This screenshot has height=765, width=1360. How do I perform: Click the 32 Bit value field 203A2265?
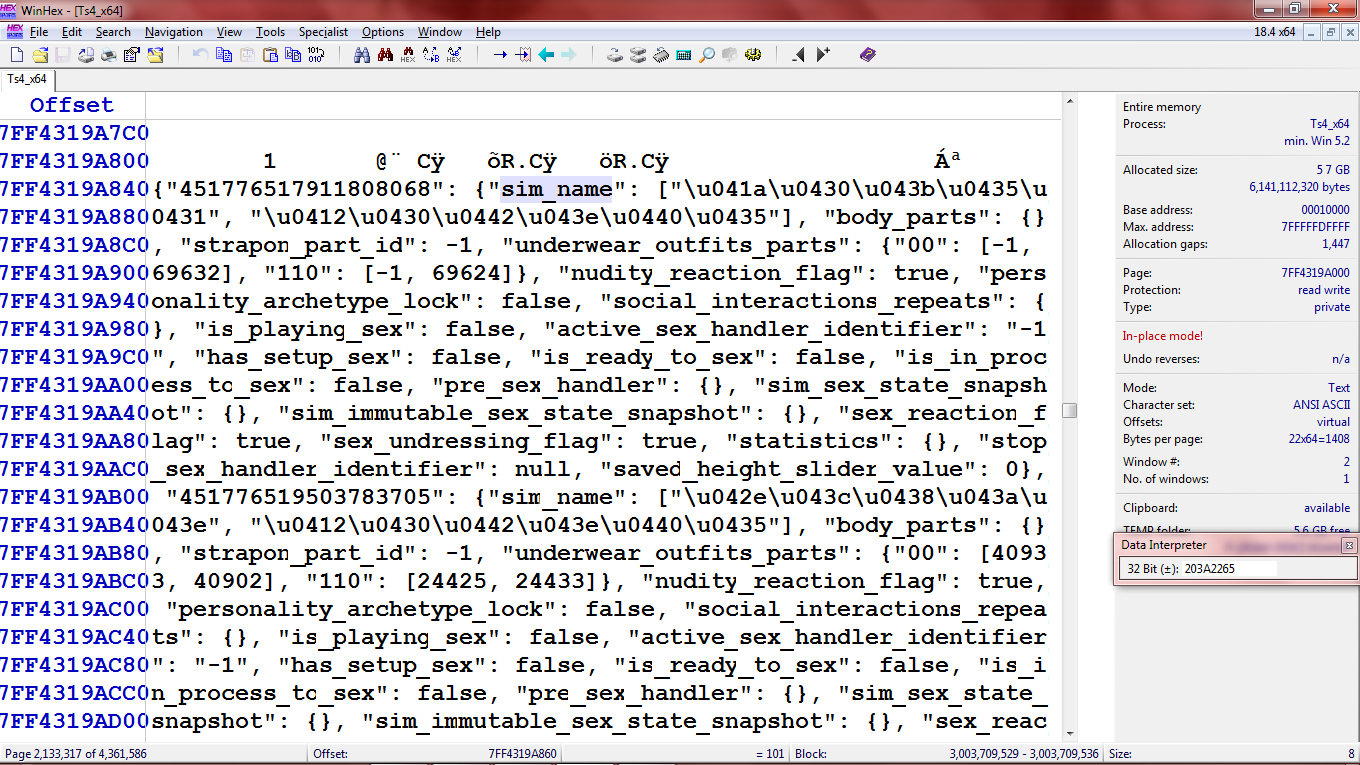coord(1229,568)
